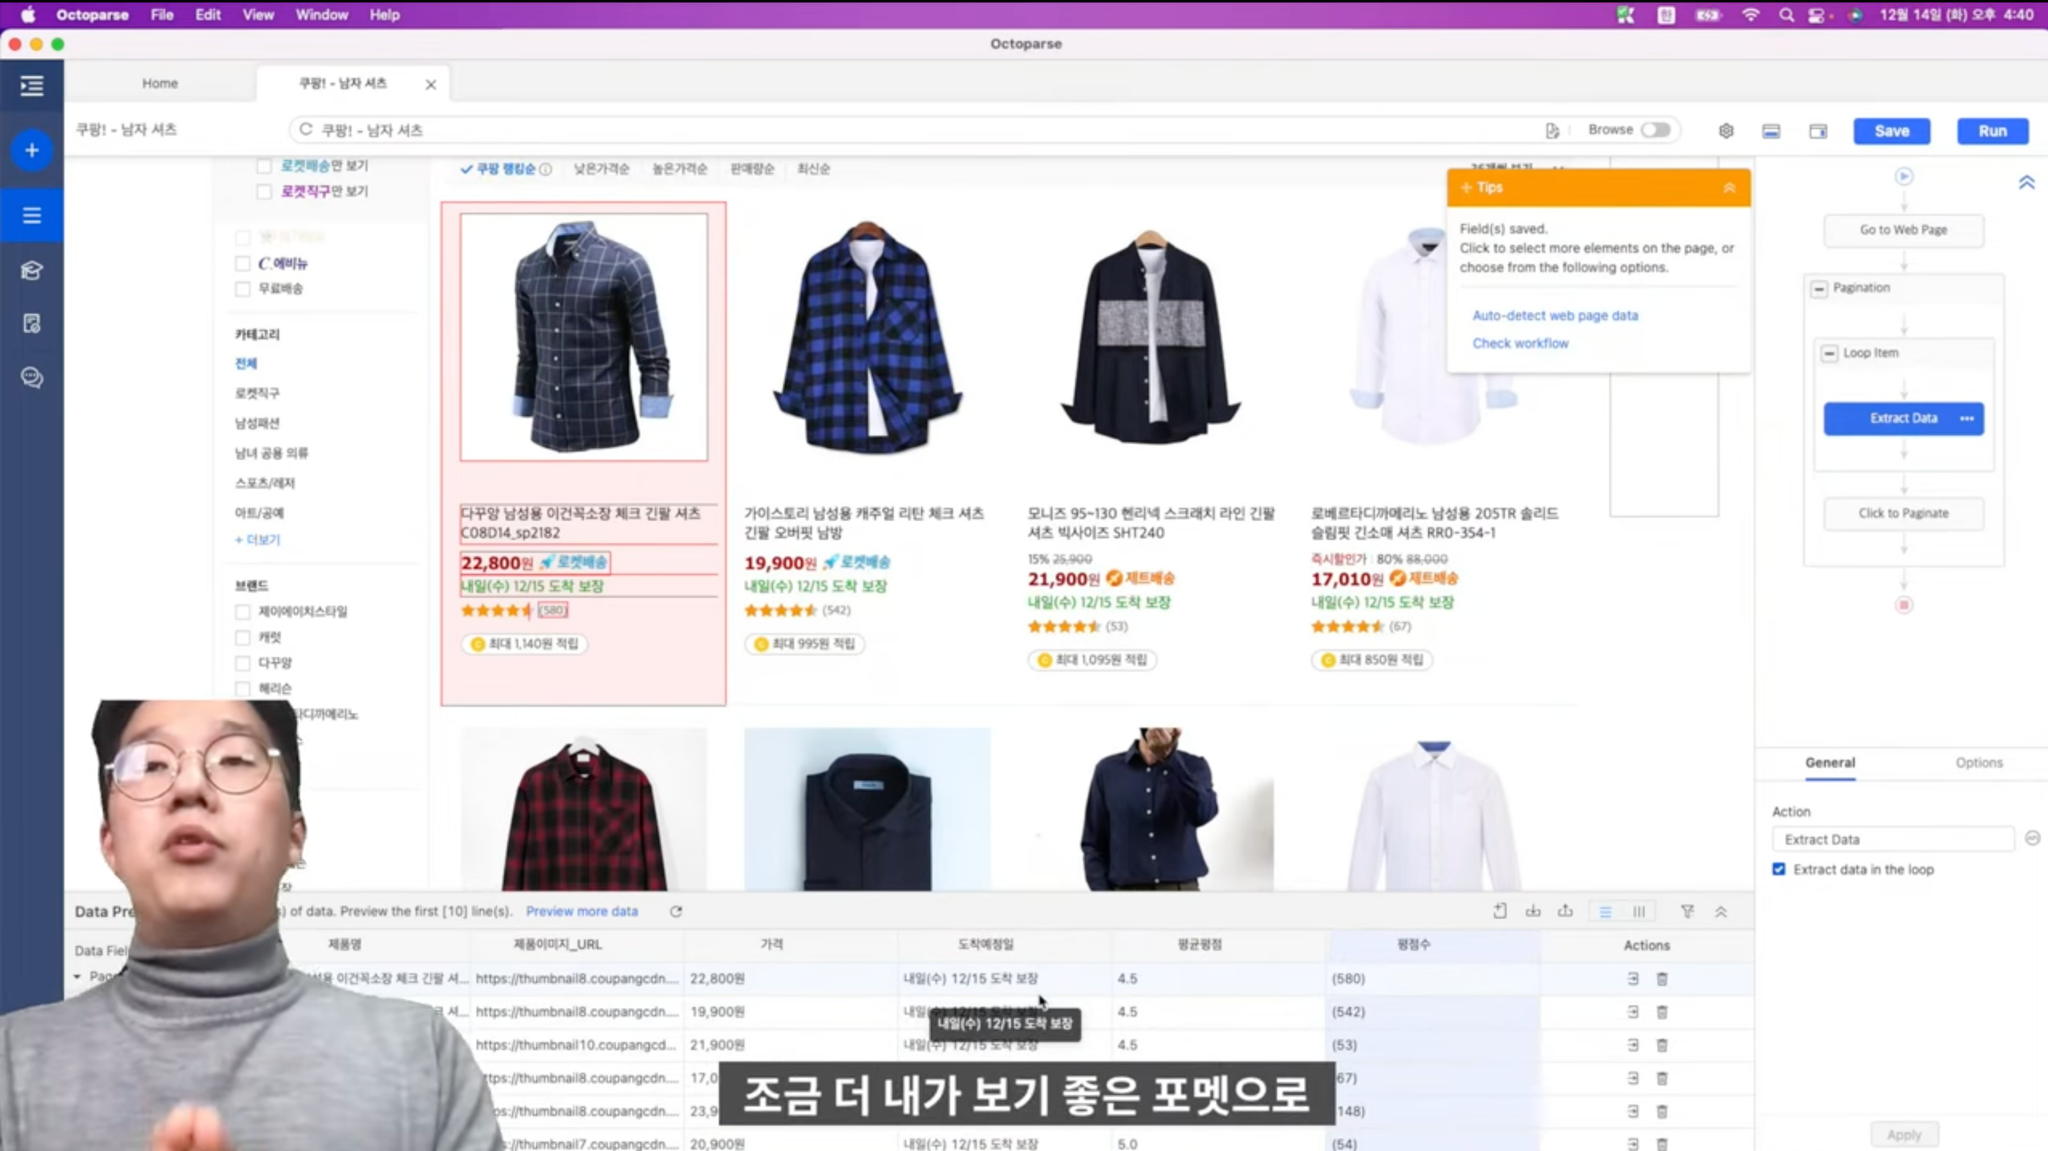Image resolution: width=2048 pixels, height=1151 pixels.
Task: Click the minus icon beside Action Extract Data
Action: [x=2032, y=838]
